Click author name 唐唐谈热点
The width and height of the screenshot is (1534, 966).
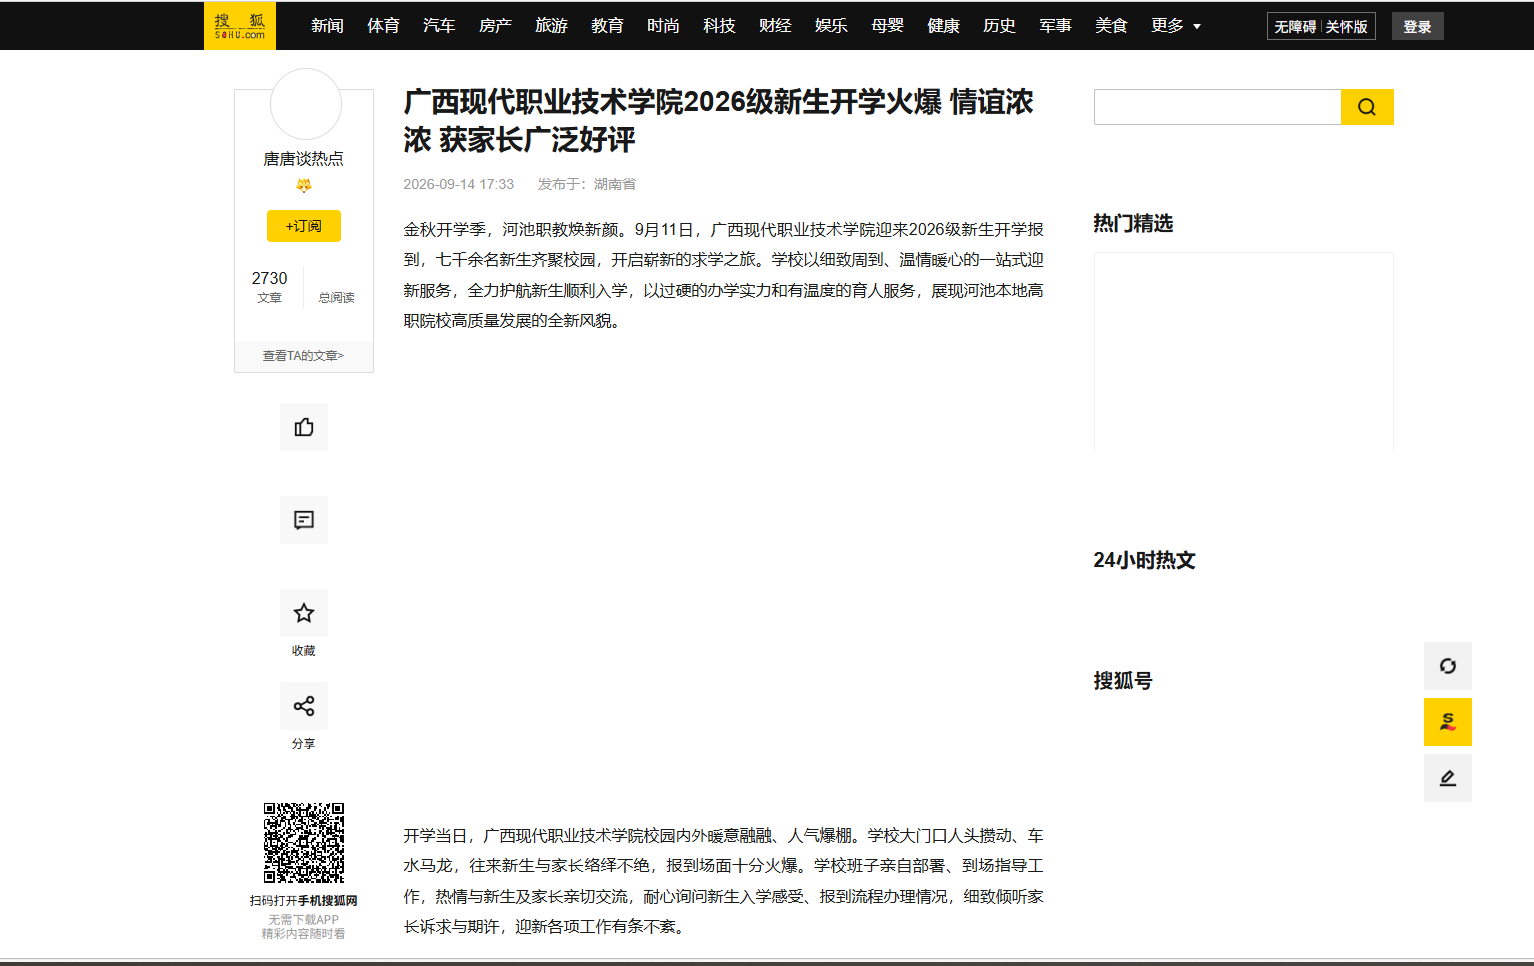coord(303,159)
